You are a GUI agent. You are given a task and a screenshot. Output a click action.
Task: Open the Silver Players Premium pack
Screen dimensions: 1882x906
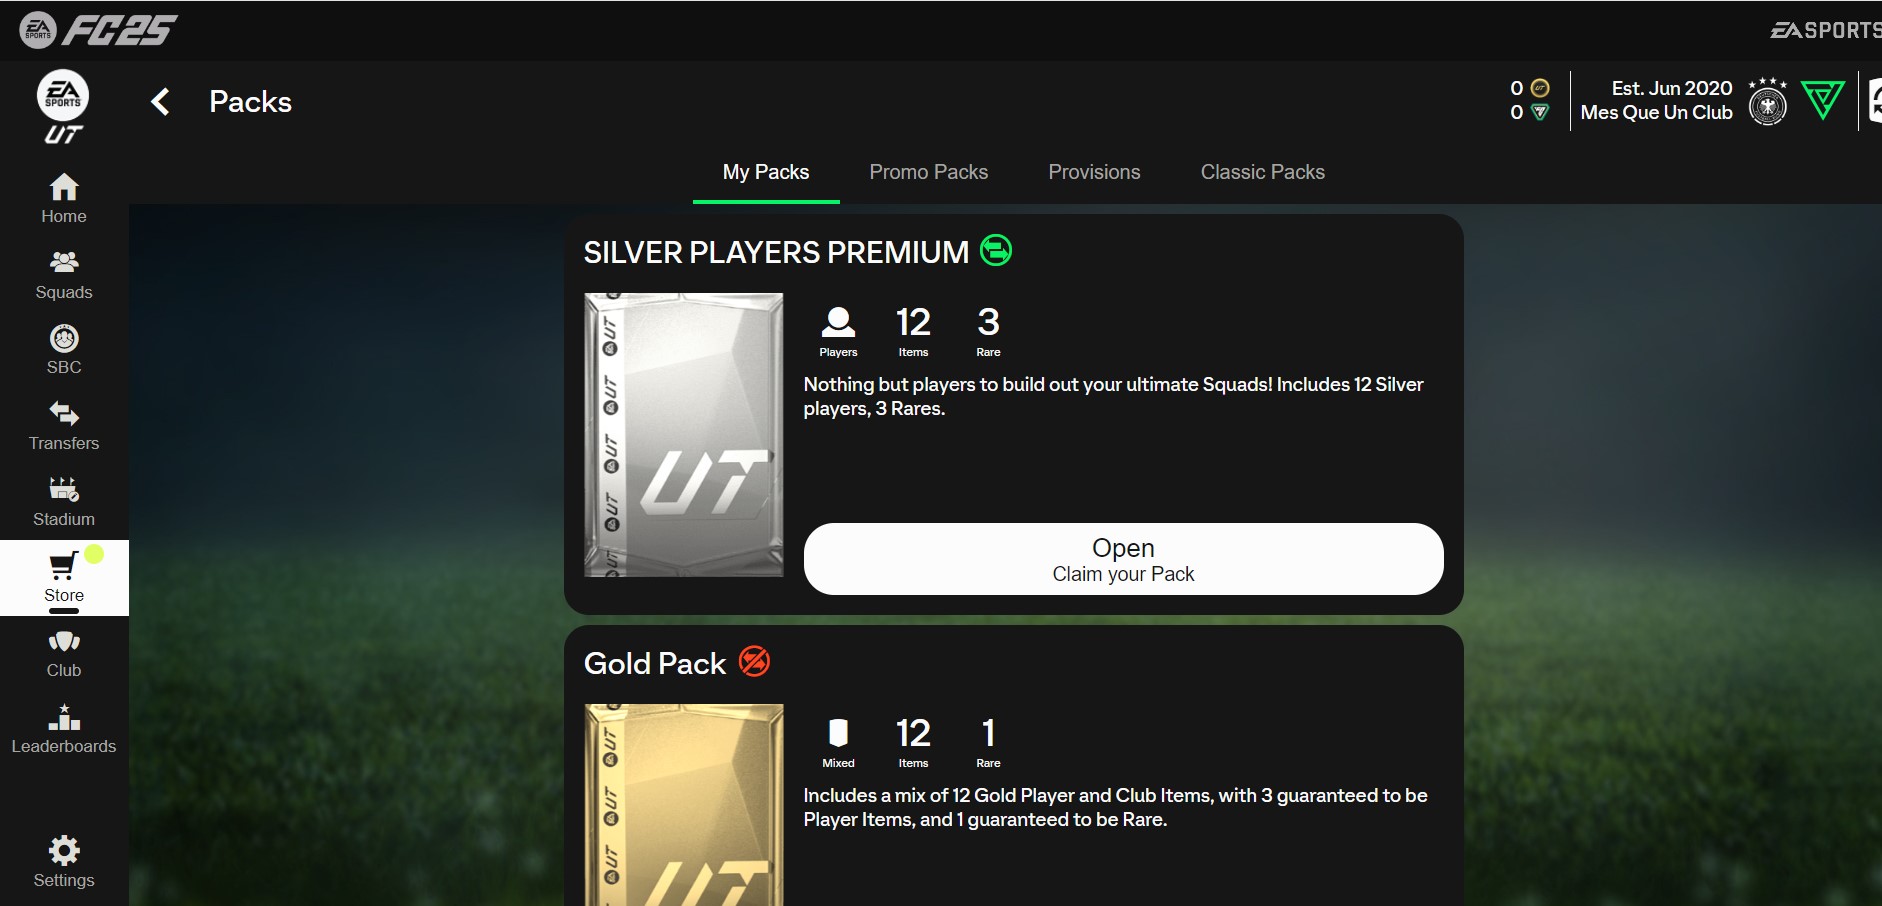1123,559
